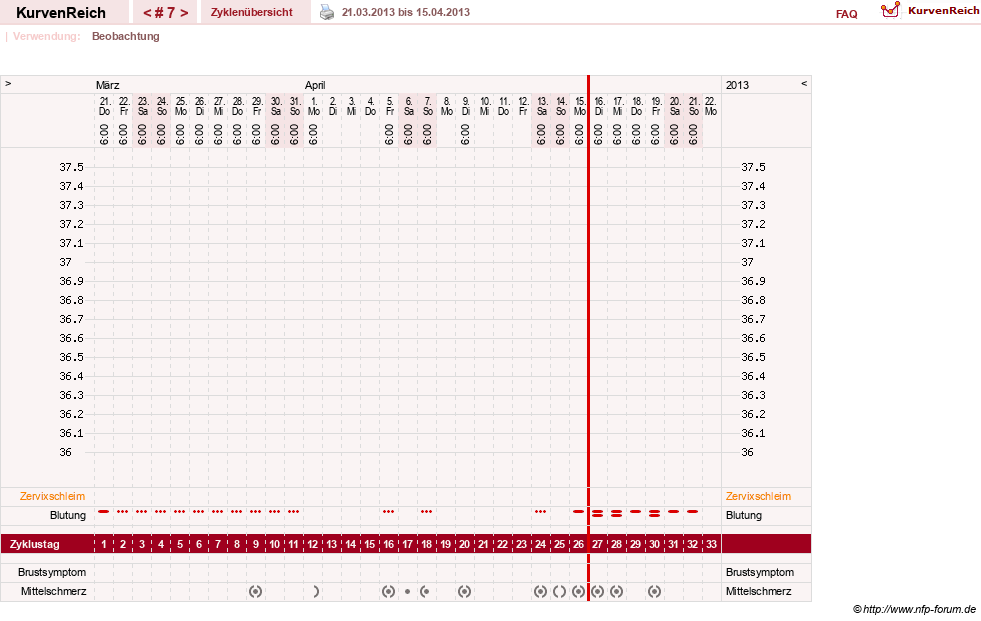The width and height of the screenshot is (981, 621).
Task: Select cycle day 33 in Zyklustag row
Action: 711,544
